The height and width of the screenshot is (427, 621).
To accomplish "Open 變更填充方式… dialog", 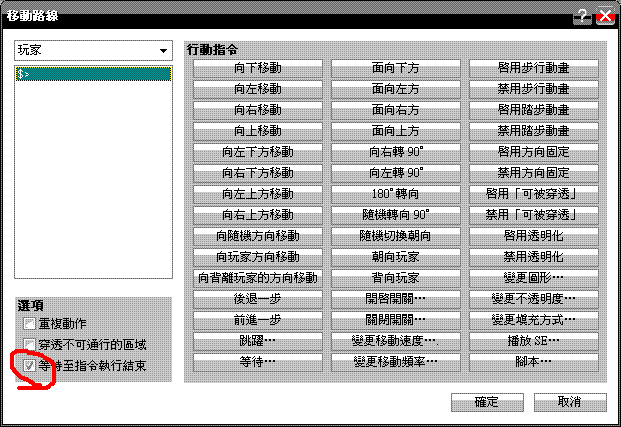I will tap(533, 320).
